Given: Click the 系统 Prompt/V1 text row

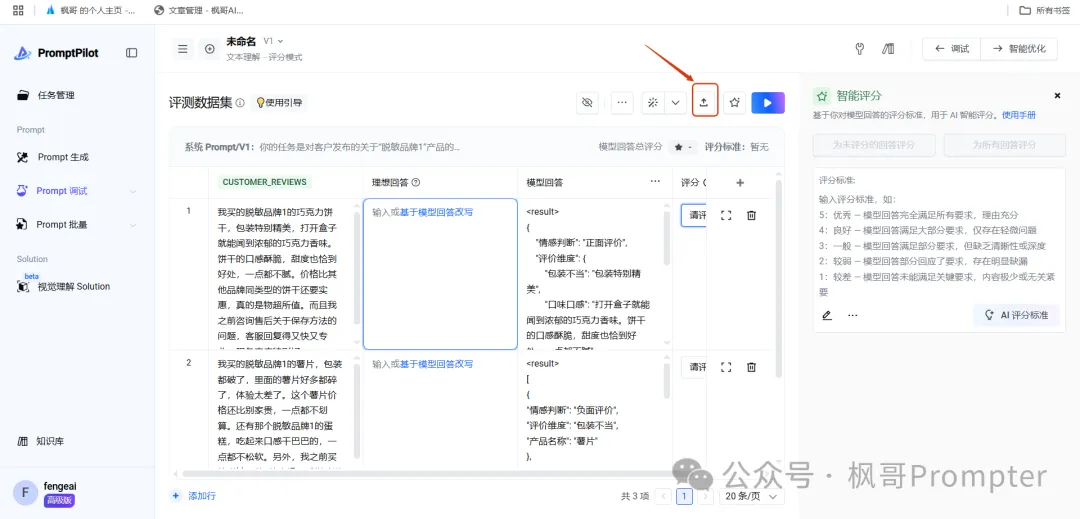Looking at the screenshot, I should [x=322, y=147].
